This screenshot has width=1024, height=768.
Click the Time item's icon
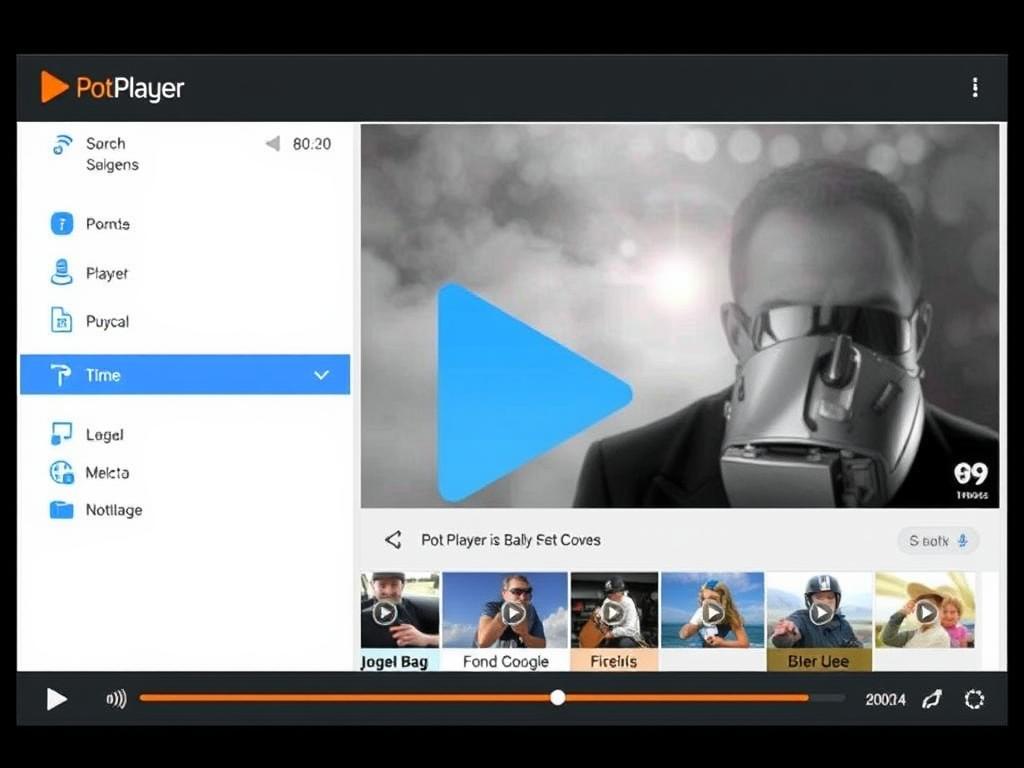[x=60, y=375]
